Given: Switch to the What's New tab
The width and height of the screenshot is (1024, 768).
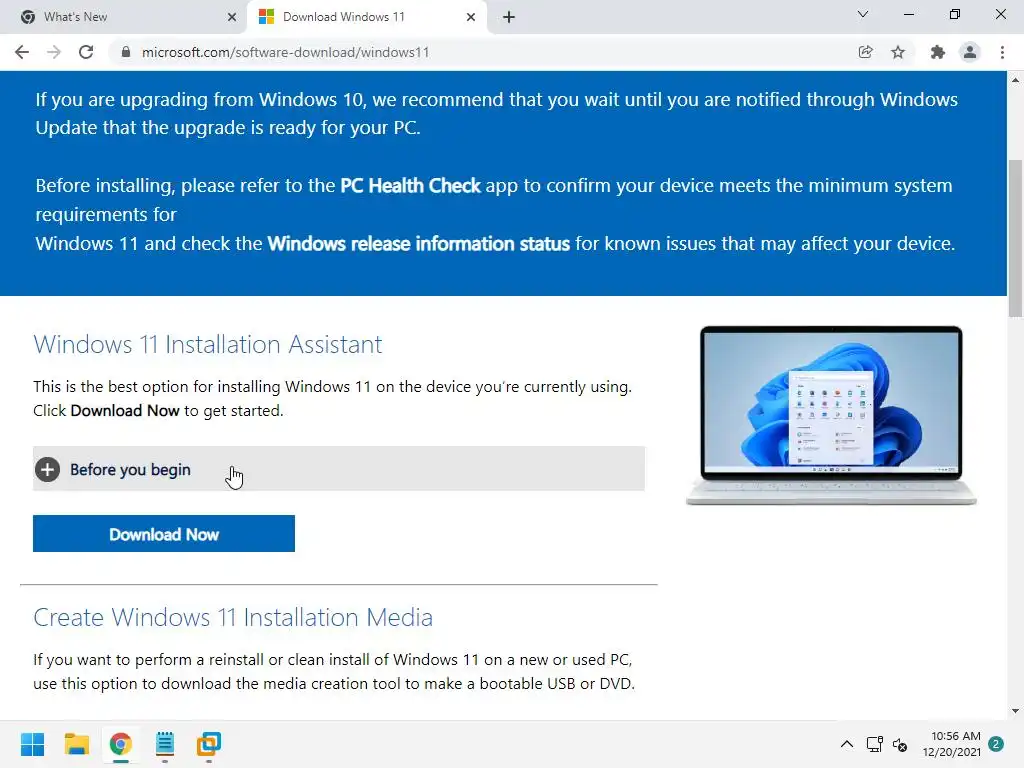Looking at the screenshot, I should click(x=123, y=17).
